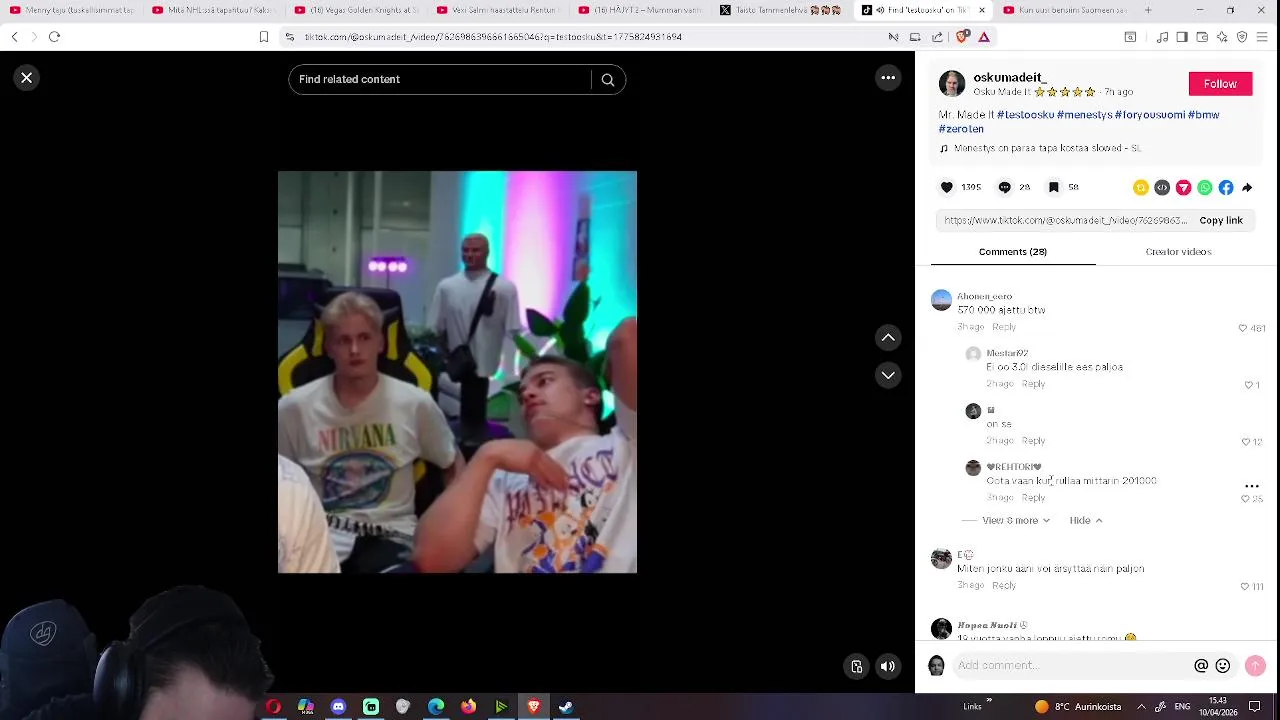
Task: Go to the next video arrow
Action: click(888, 375)
